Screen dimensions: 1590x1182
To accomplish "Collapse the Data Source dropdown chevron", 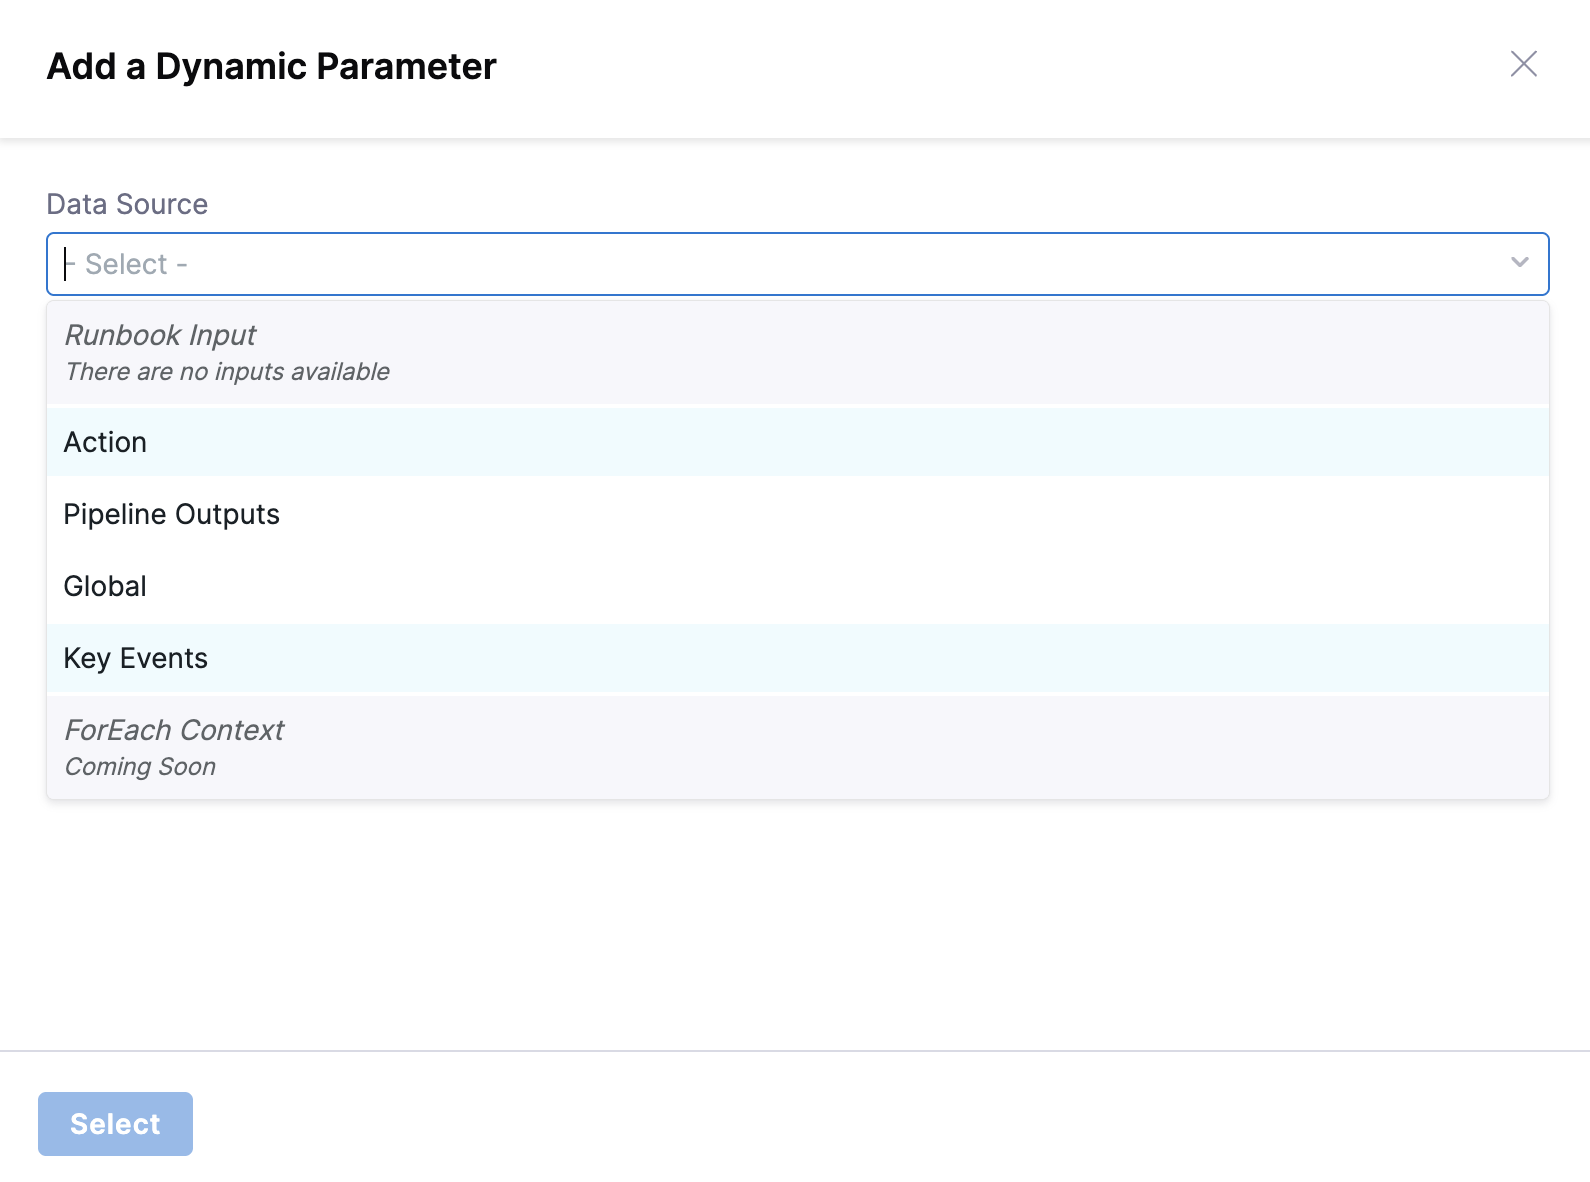I will point(1519,263).
